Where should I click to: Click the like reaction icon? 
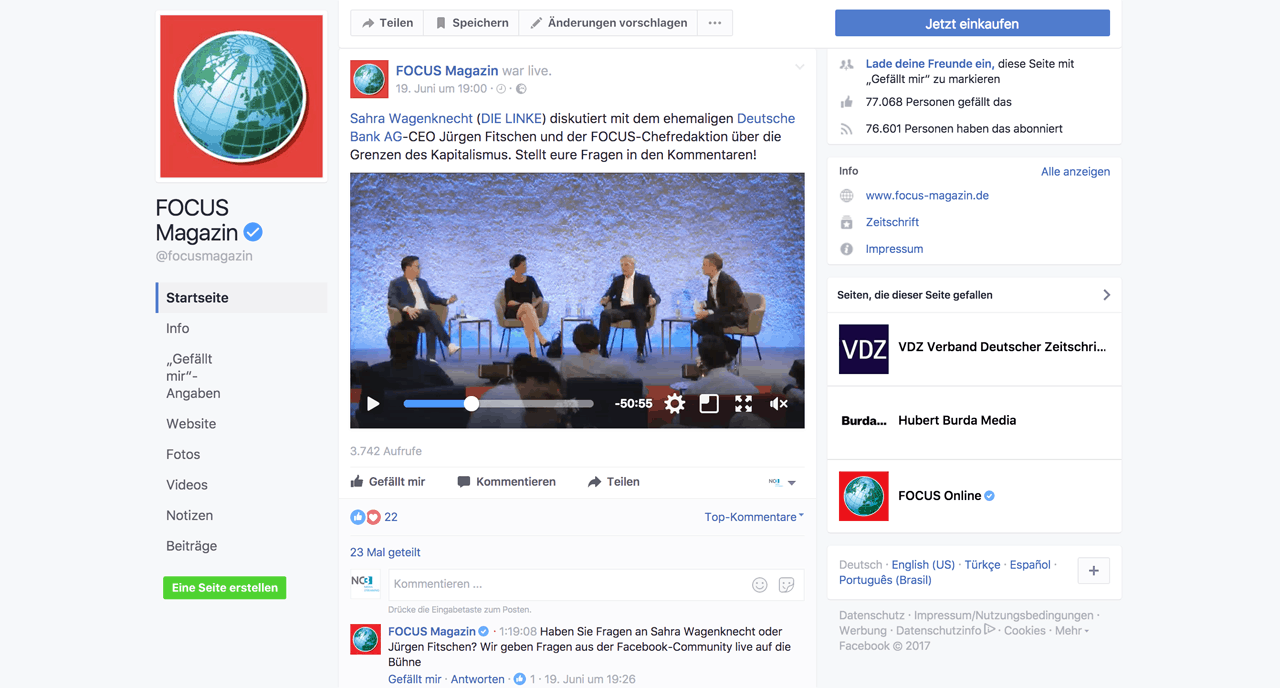[358, 517]
